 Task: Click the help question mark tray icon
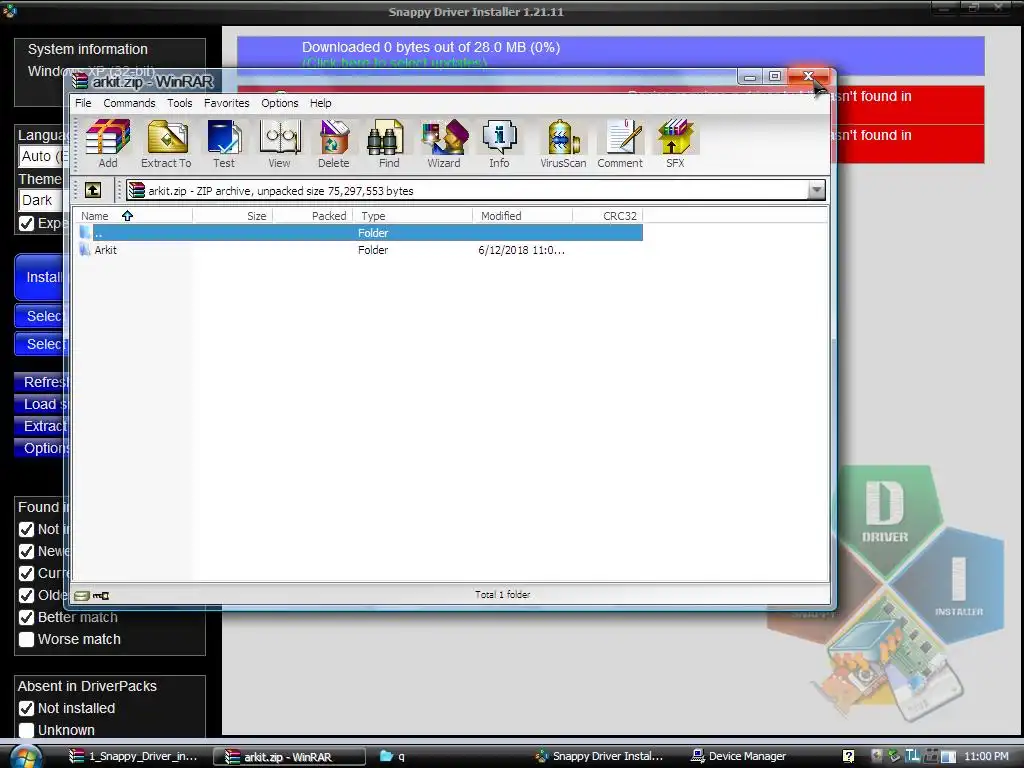point(848,756)
